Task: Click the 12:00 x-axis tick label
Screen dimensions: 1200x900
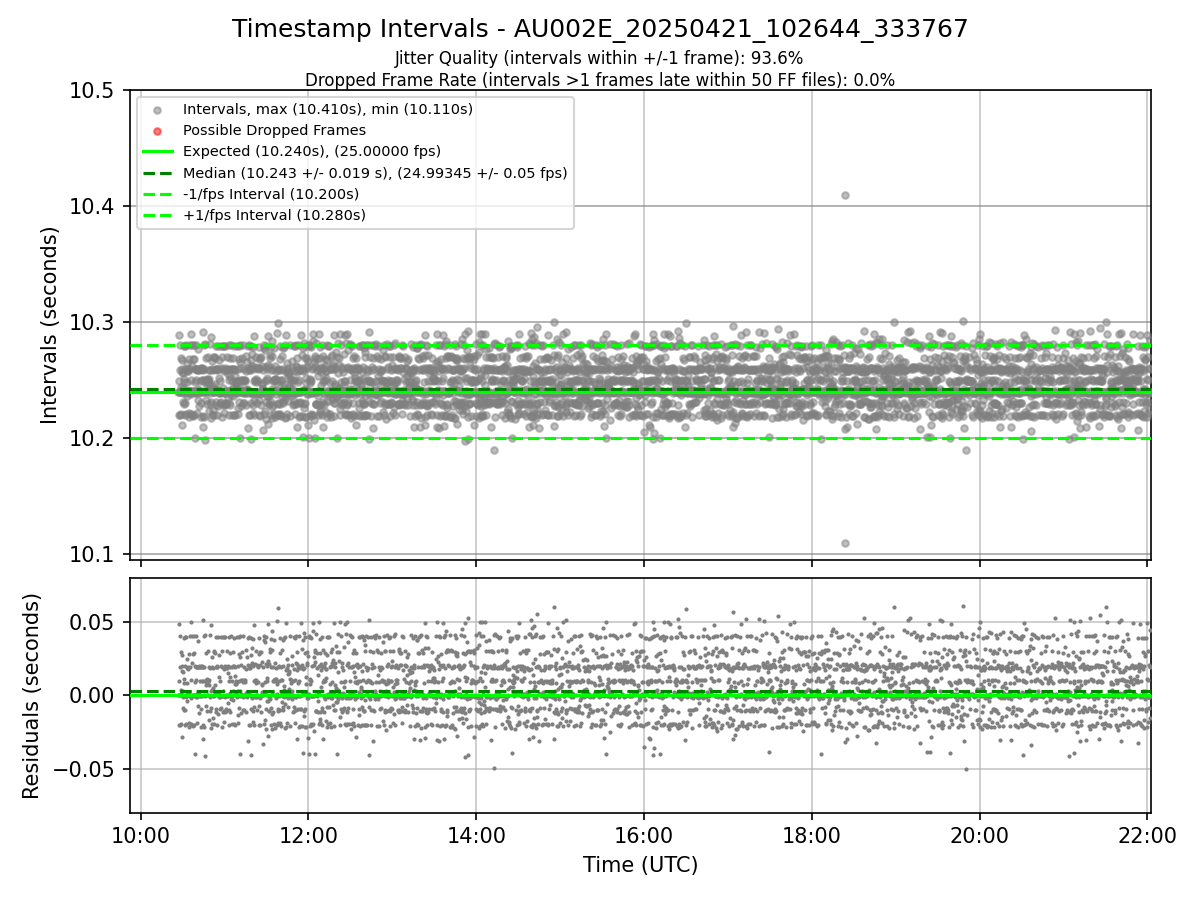Action: [308, 836]
